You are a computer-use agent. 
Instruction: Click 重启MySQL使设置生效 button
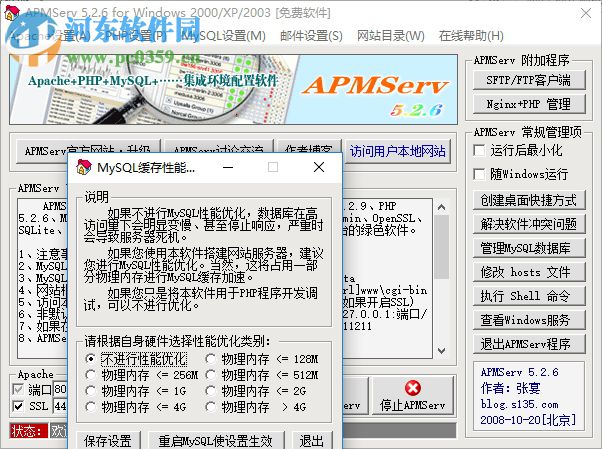click(216, 440)
